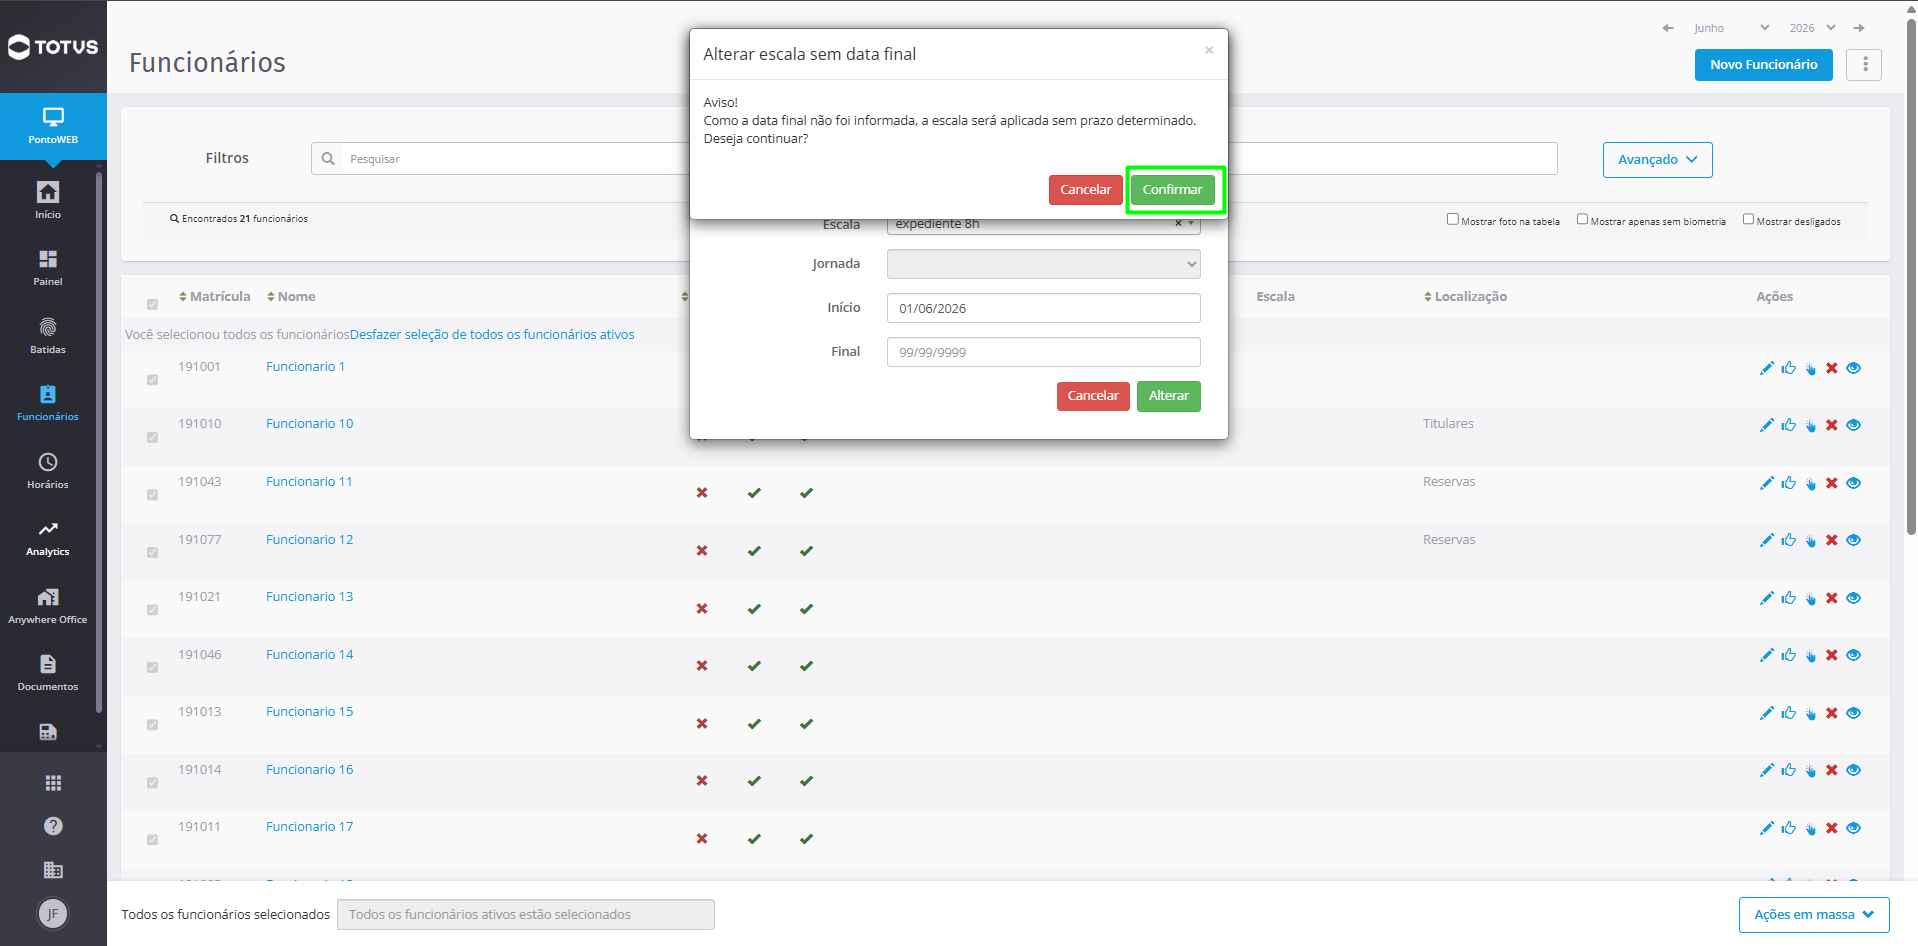Click the red X delete icon for Funcionario 12

click(x=1832, y=540)
